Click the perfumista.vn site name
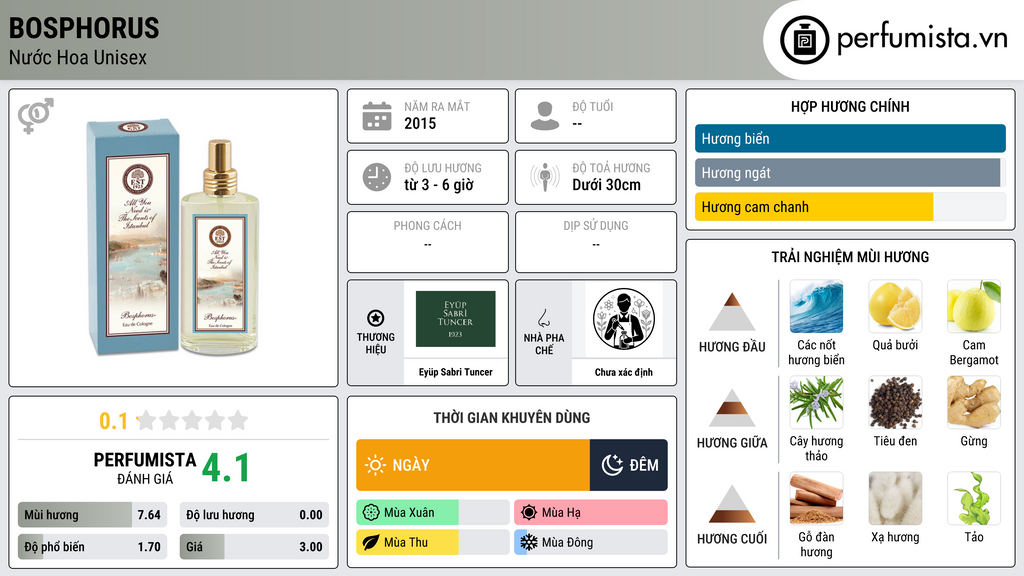The height and width of the screenshot is (576, 1024). [x=922, y=38]
